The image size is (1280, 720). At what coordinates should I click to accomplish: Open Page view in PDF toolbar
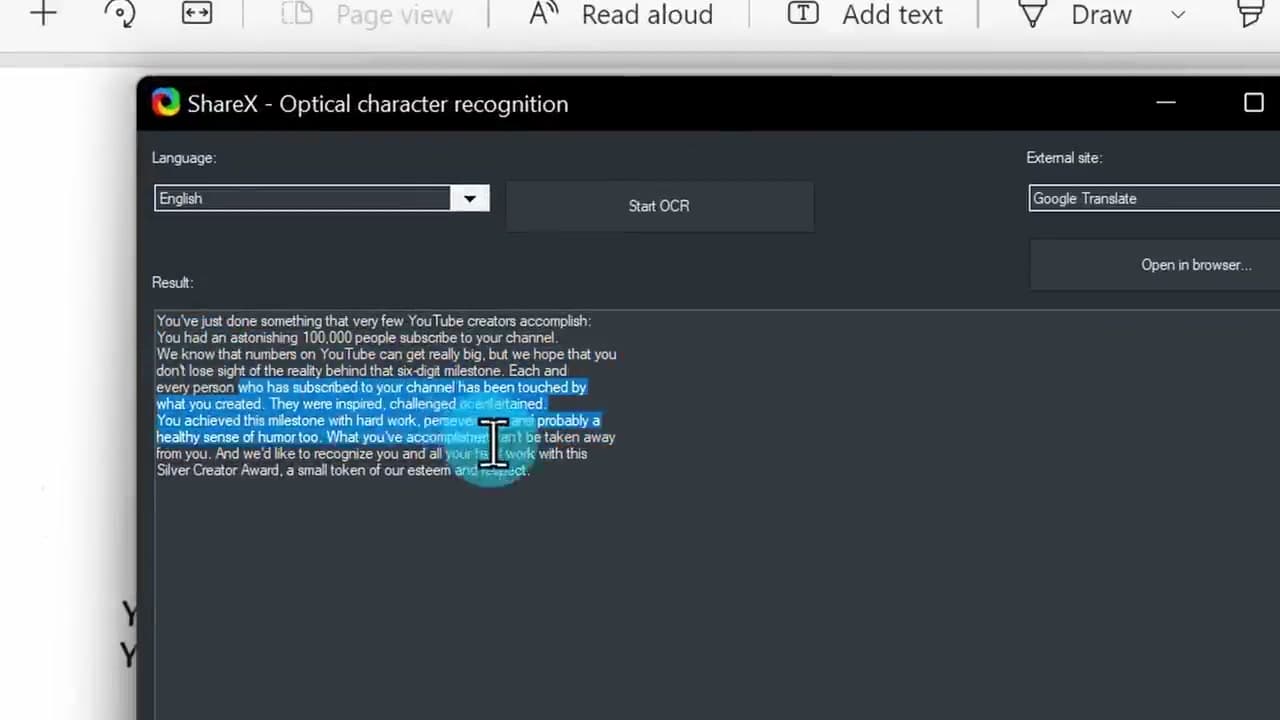tap(366, 14)
